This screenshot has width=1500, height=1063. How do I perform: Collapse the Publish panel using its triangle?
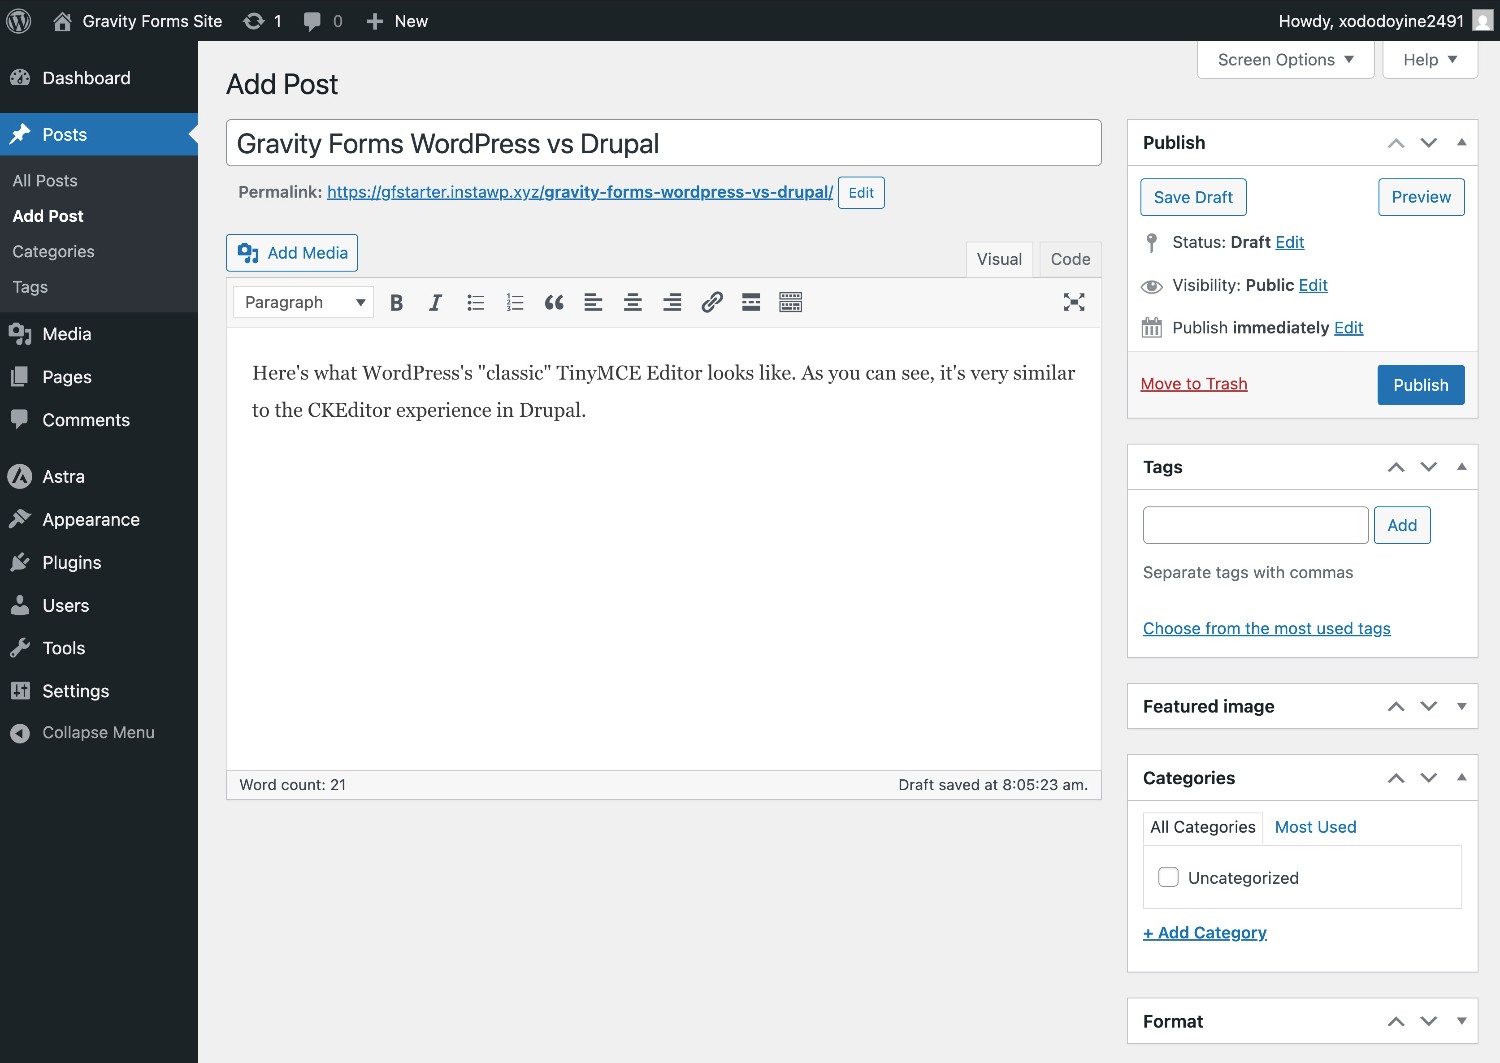coord(1461,142)
